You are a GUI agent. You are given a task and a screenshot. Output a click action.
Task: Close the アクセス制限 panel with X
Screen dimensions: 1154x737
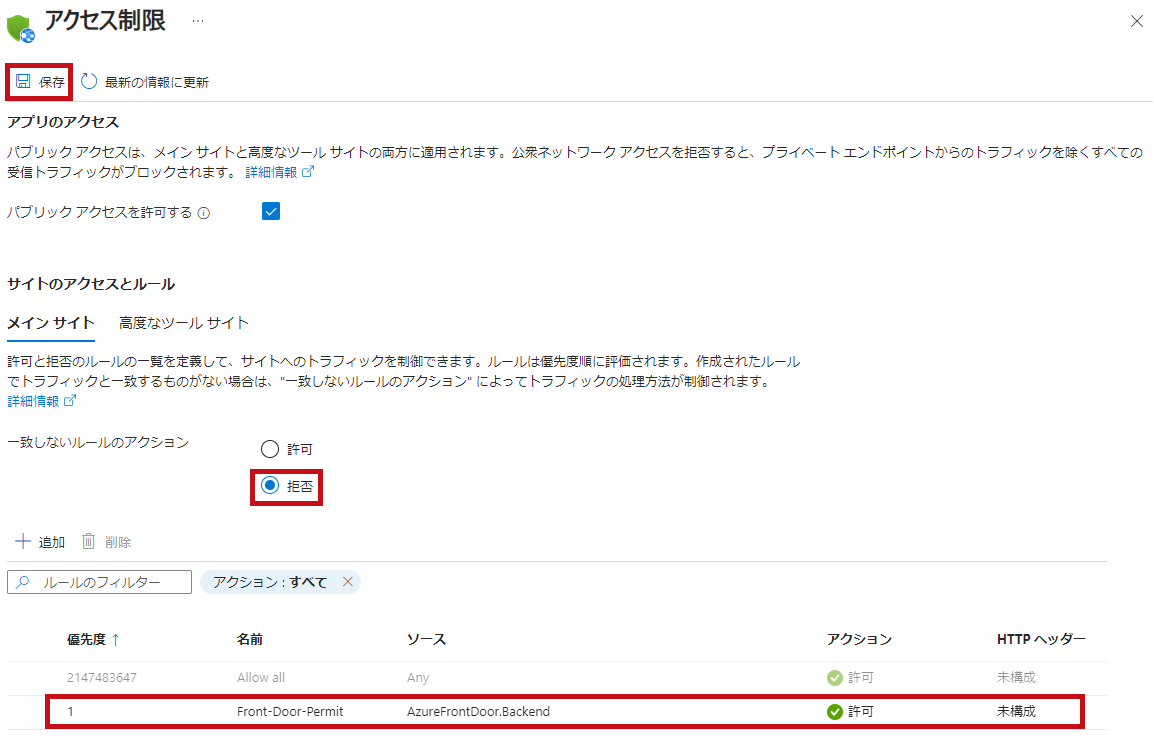point(1136,21)
